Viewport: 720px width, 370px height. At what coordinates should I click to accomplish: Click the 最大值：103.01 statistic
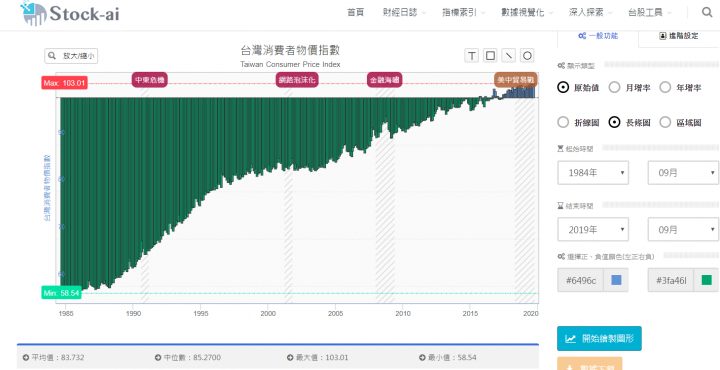(318, 358)
